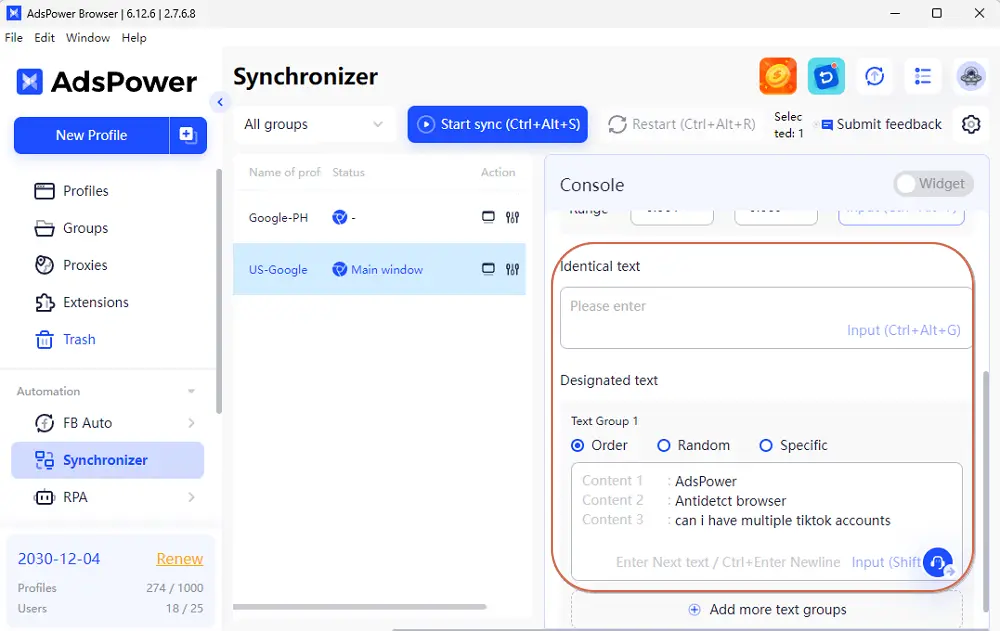Open the support headset chat bubble
The height and width of the screenshot is (631, 1000).
tap(938, 562)
